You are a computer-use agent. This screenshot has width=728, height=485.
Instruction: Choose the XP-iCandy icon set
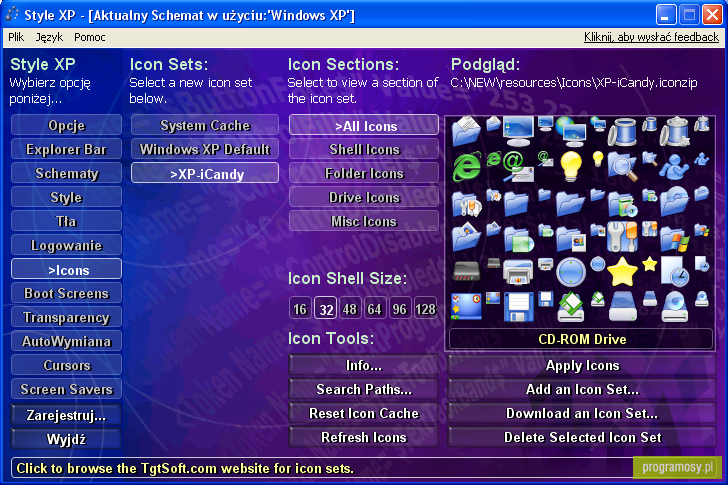pyautogui.click(x=205, y=174)
